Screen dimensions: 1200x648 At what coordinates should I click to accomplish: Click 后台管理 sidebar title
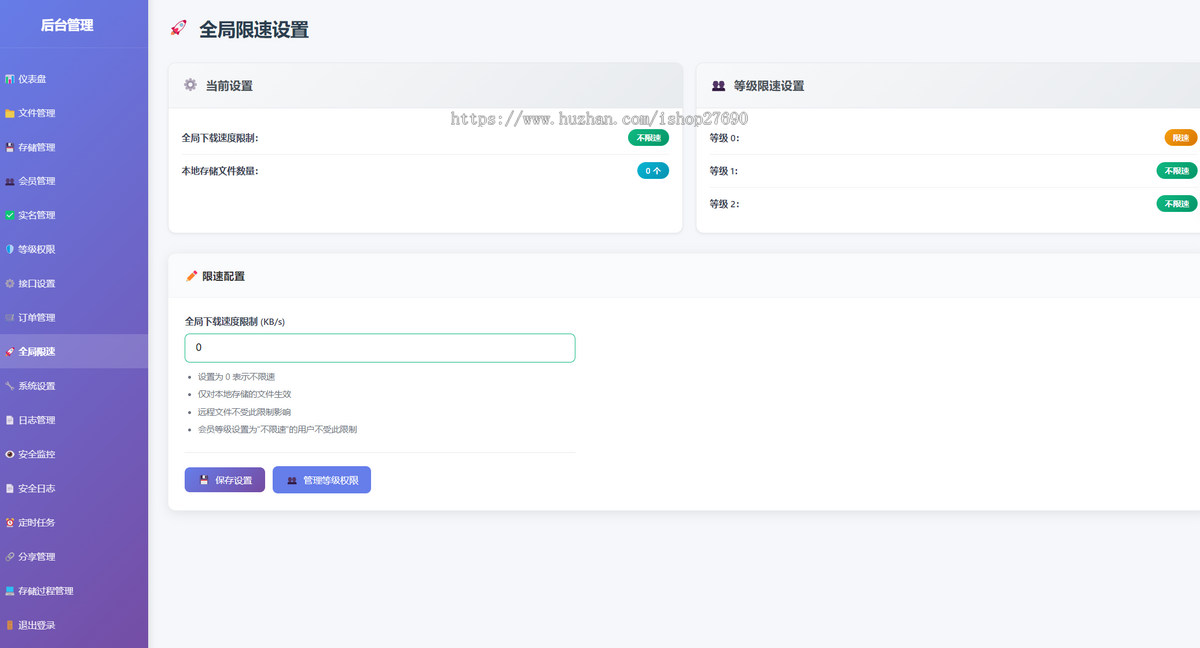coord(67,25)
